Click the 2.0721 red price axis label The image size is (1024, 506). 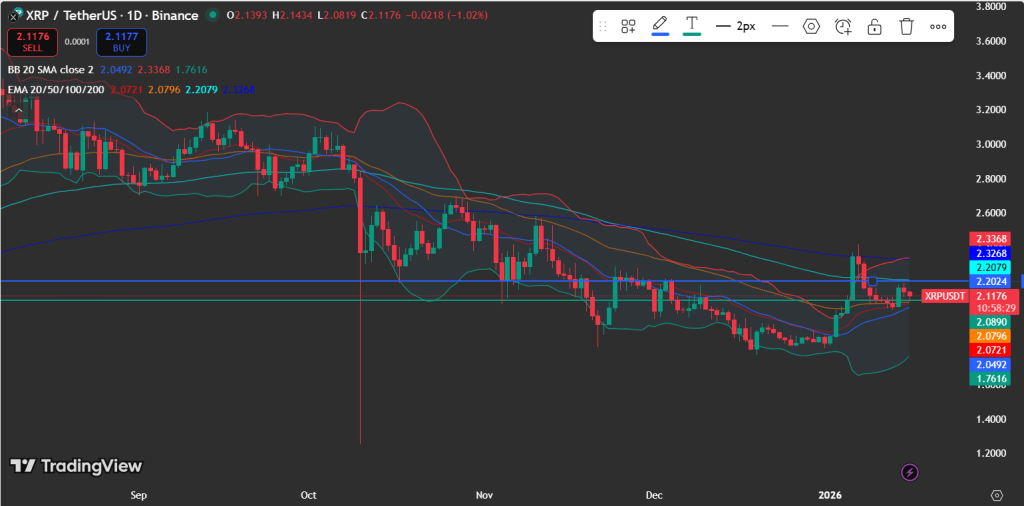pyautogui.click(x=989, y=351)
